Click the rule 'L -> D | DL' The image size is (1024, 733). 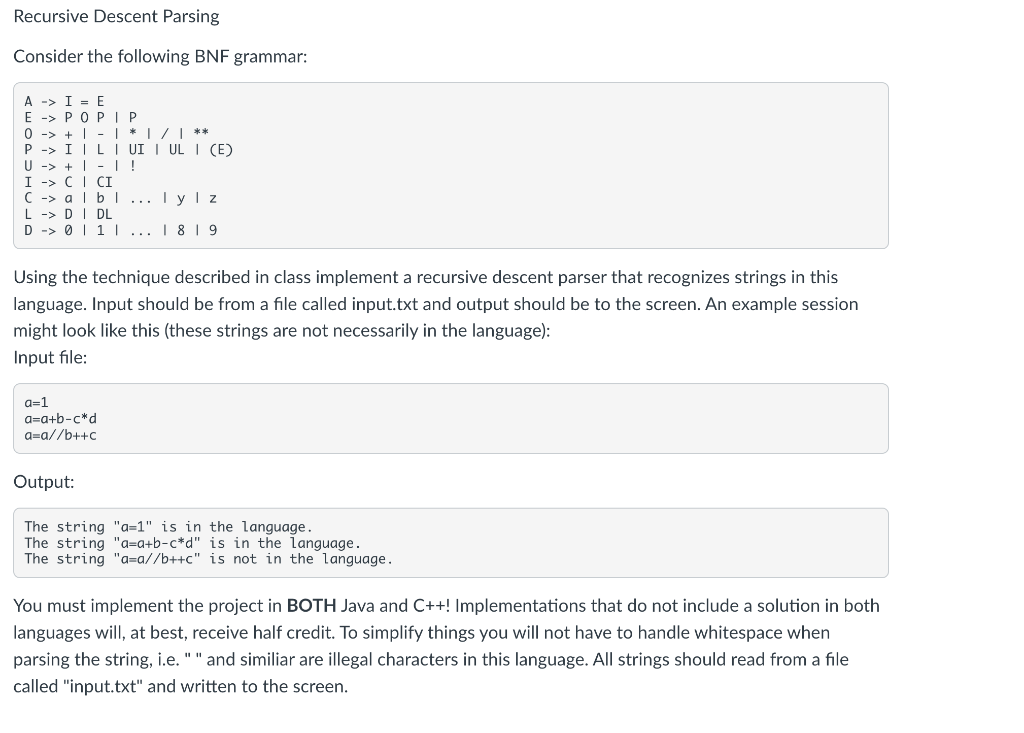[69, 214]
